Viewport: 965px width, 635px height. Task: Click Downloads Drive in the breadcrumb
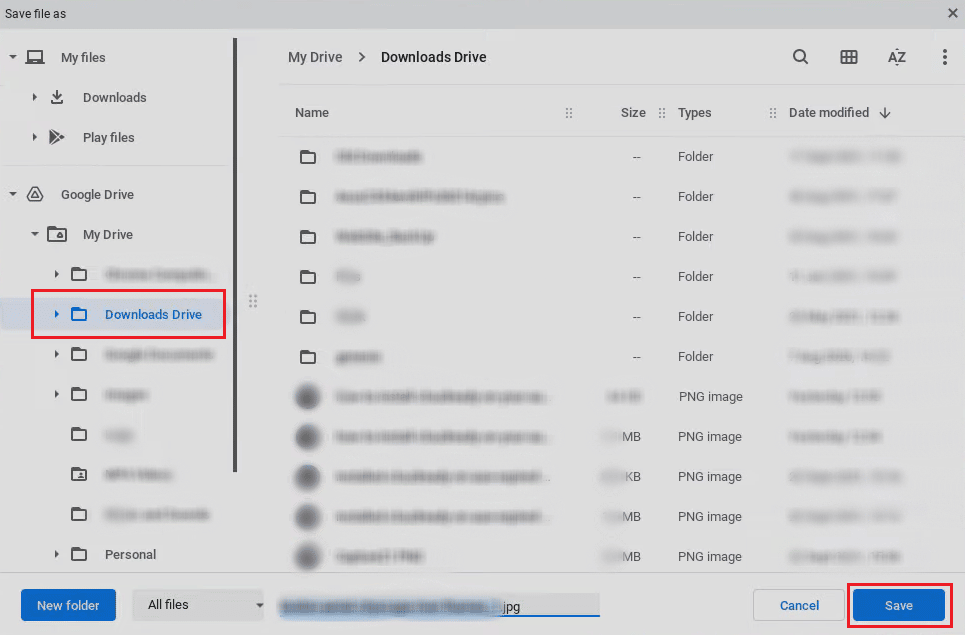point(433,57)
